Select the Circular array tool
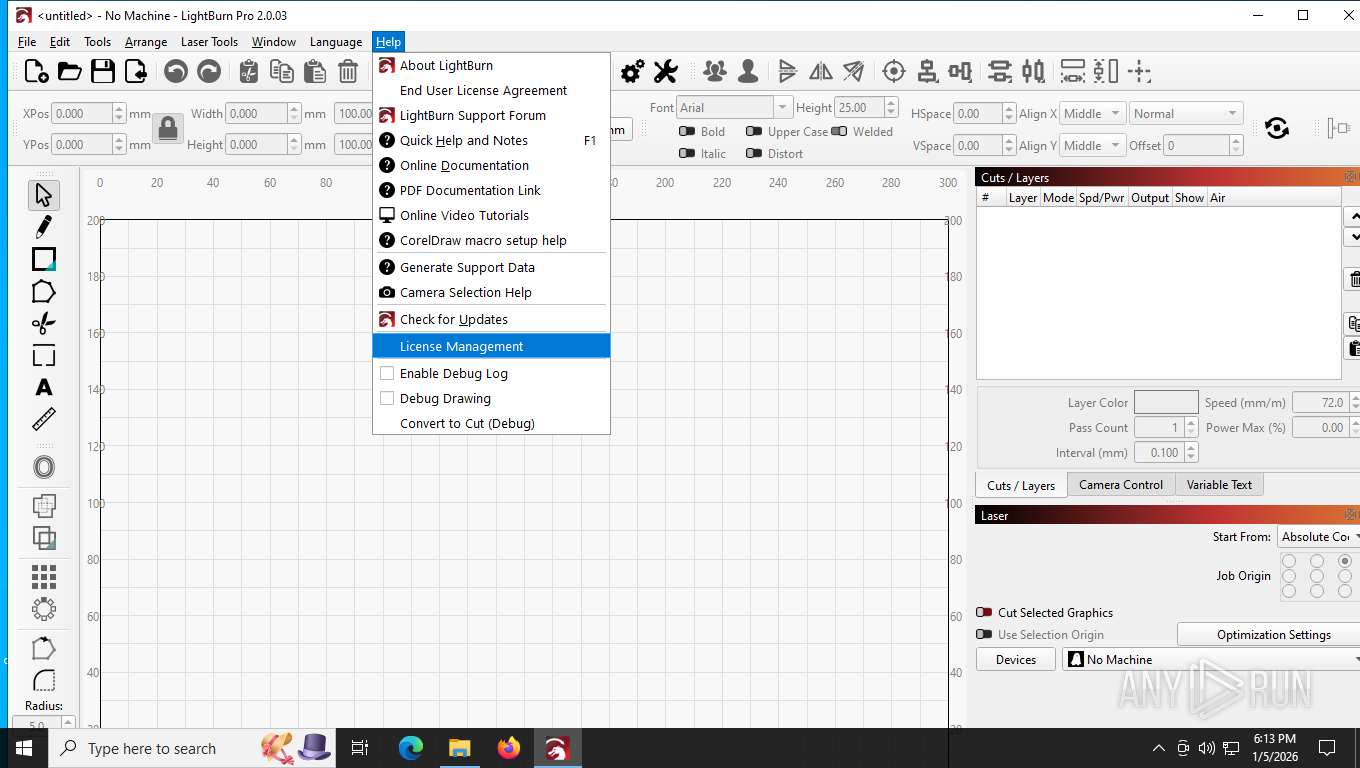Viewport: 1360px width, 768px height. 43,608
